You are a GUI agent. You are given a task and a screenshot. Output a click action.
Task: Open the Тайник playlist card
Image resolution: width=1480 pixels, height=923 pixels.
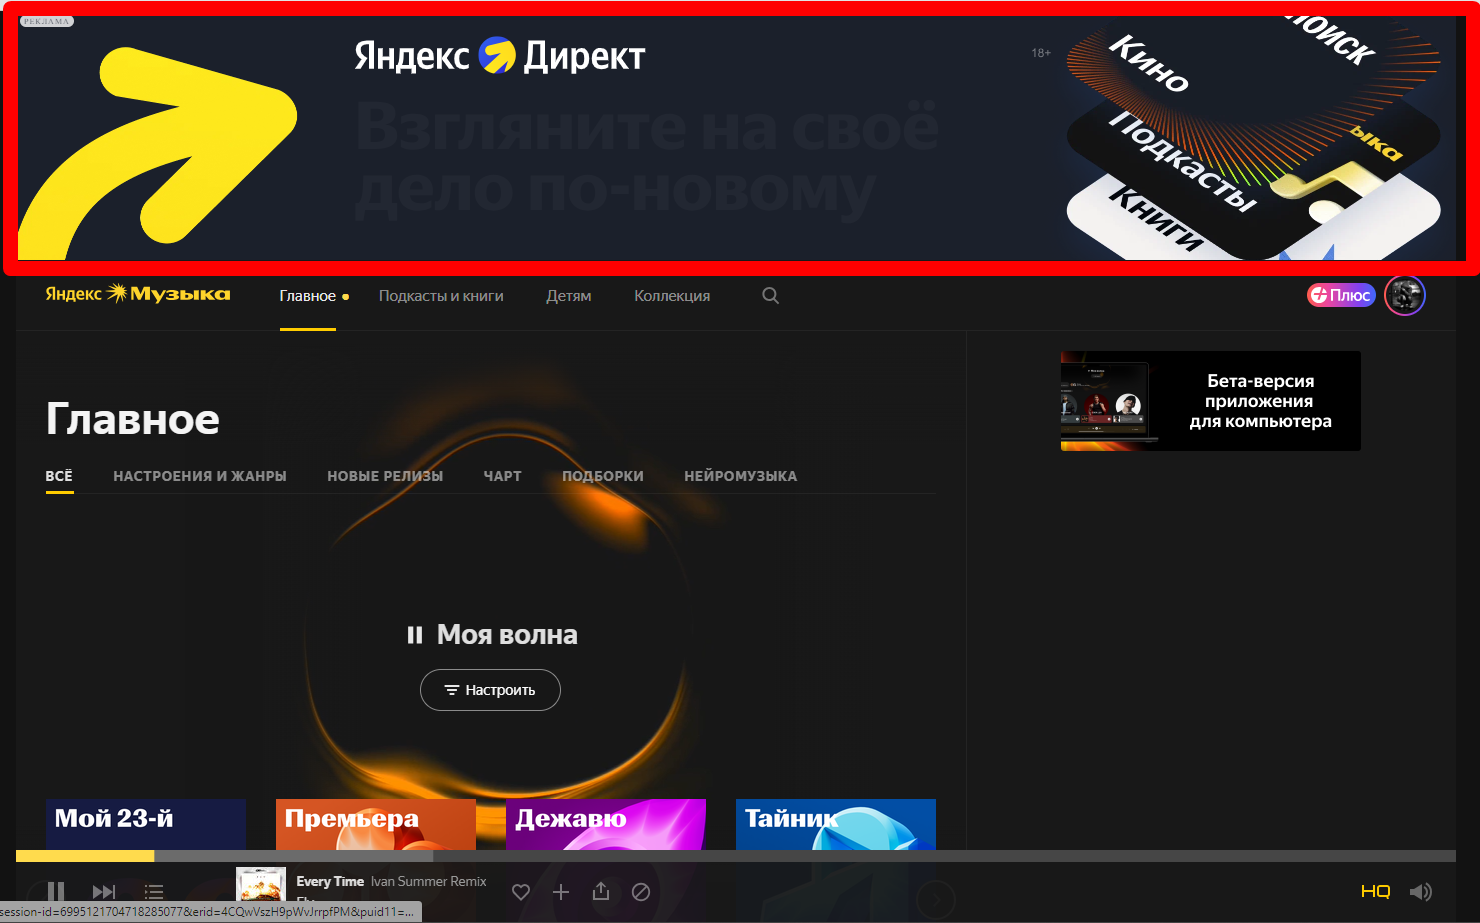836,824
